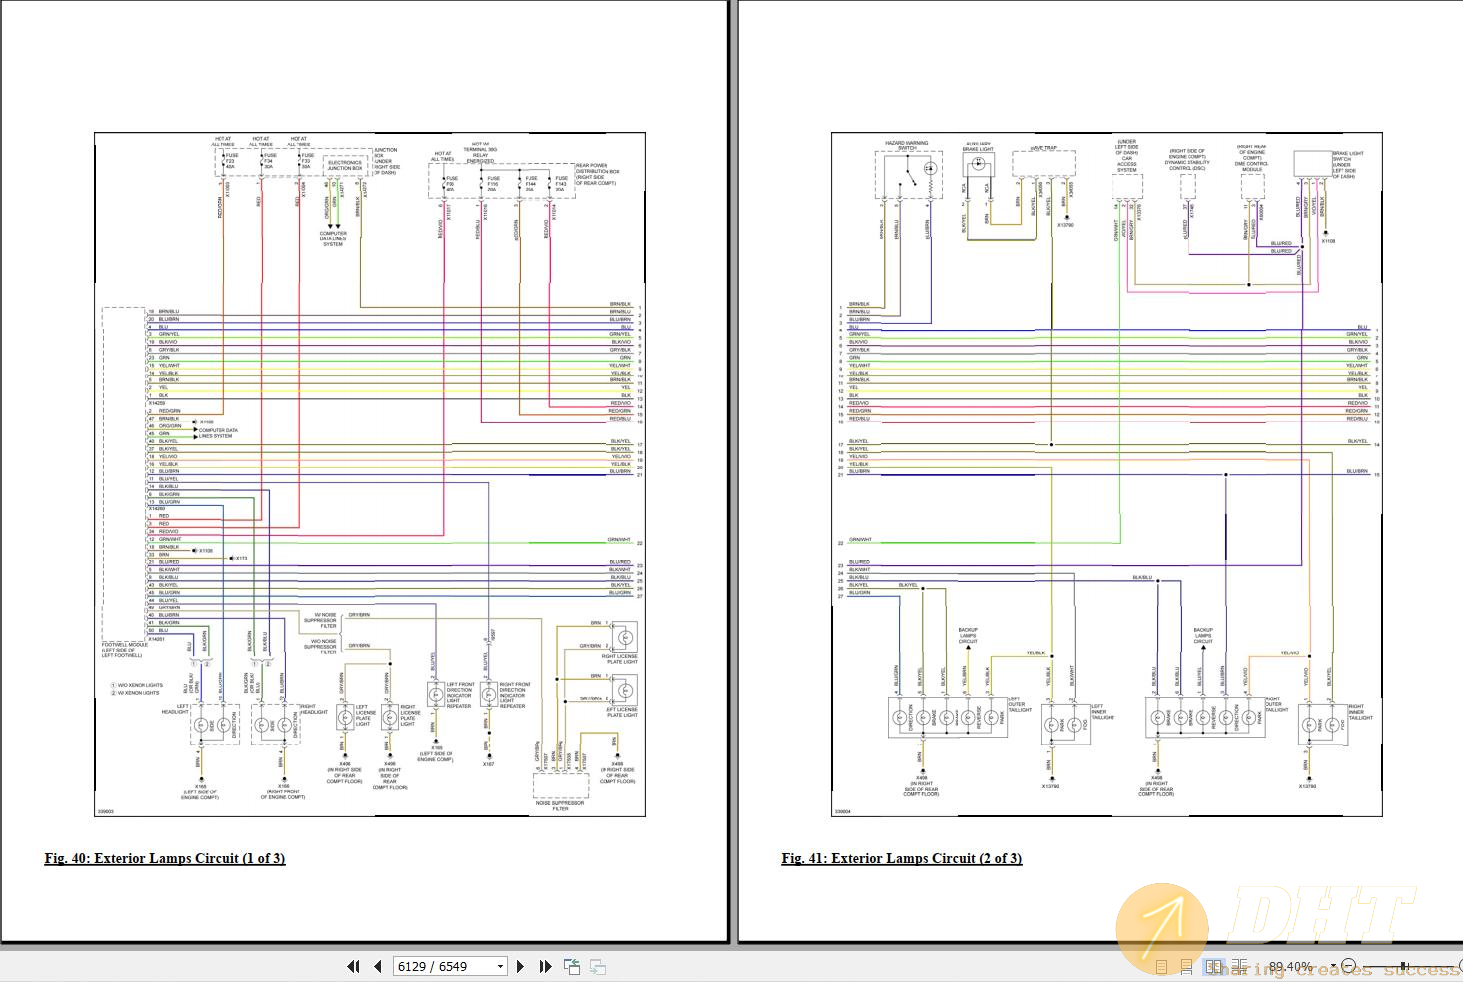
Task: Open the page number dropdown arrow
Action: click(501, 966)
